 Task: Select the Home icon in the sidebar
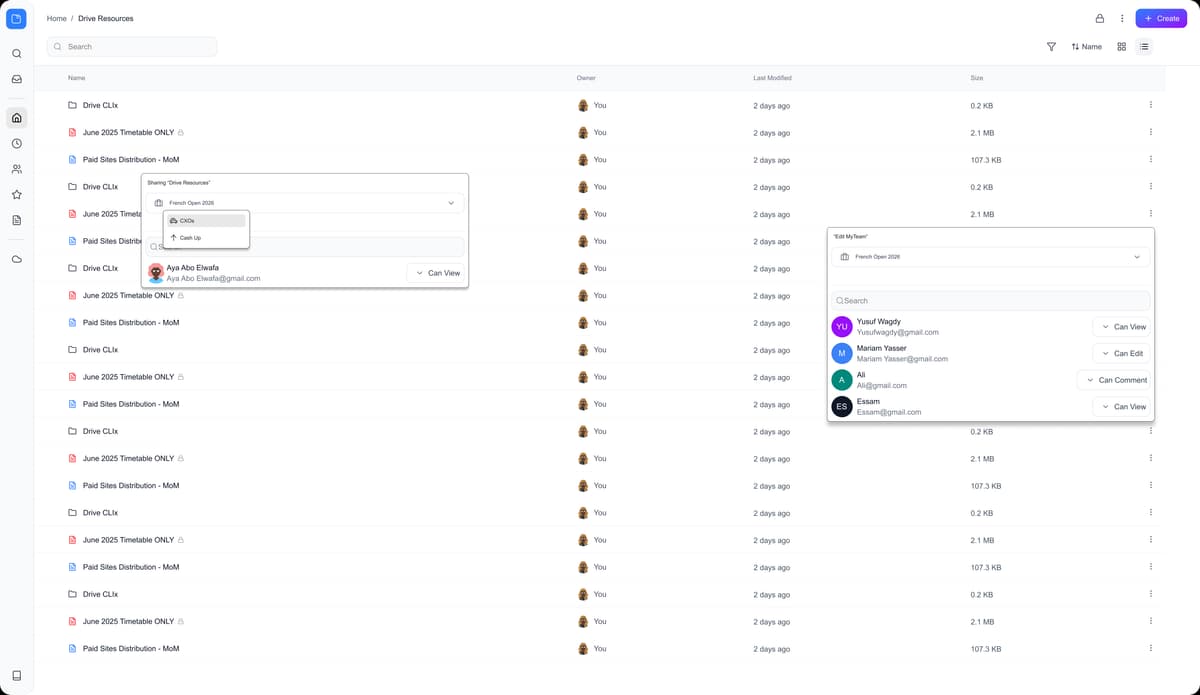pyautogui.click(x=16, y=117)
